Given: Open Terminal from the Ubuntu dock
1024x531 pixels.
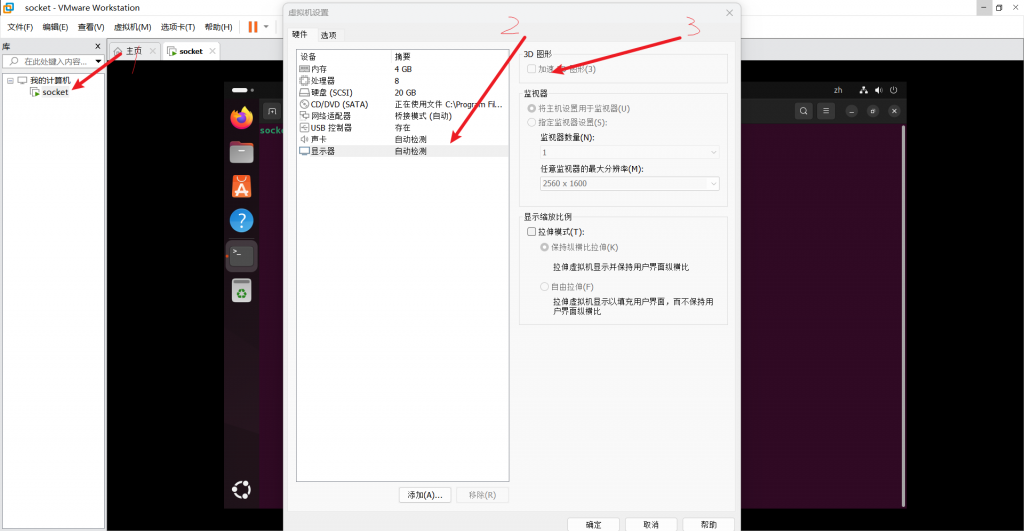Looking at the screenshot, I should pos(241,256).
